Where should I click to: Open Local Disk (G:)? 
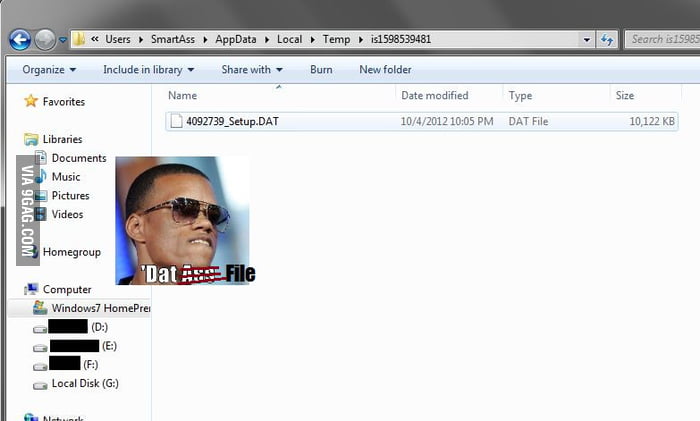coord(85,383)
